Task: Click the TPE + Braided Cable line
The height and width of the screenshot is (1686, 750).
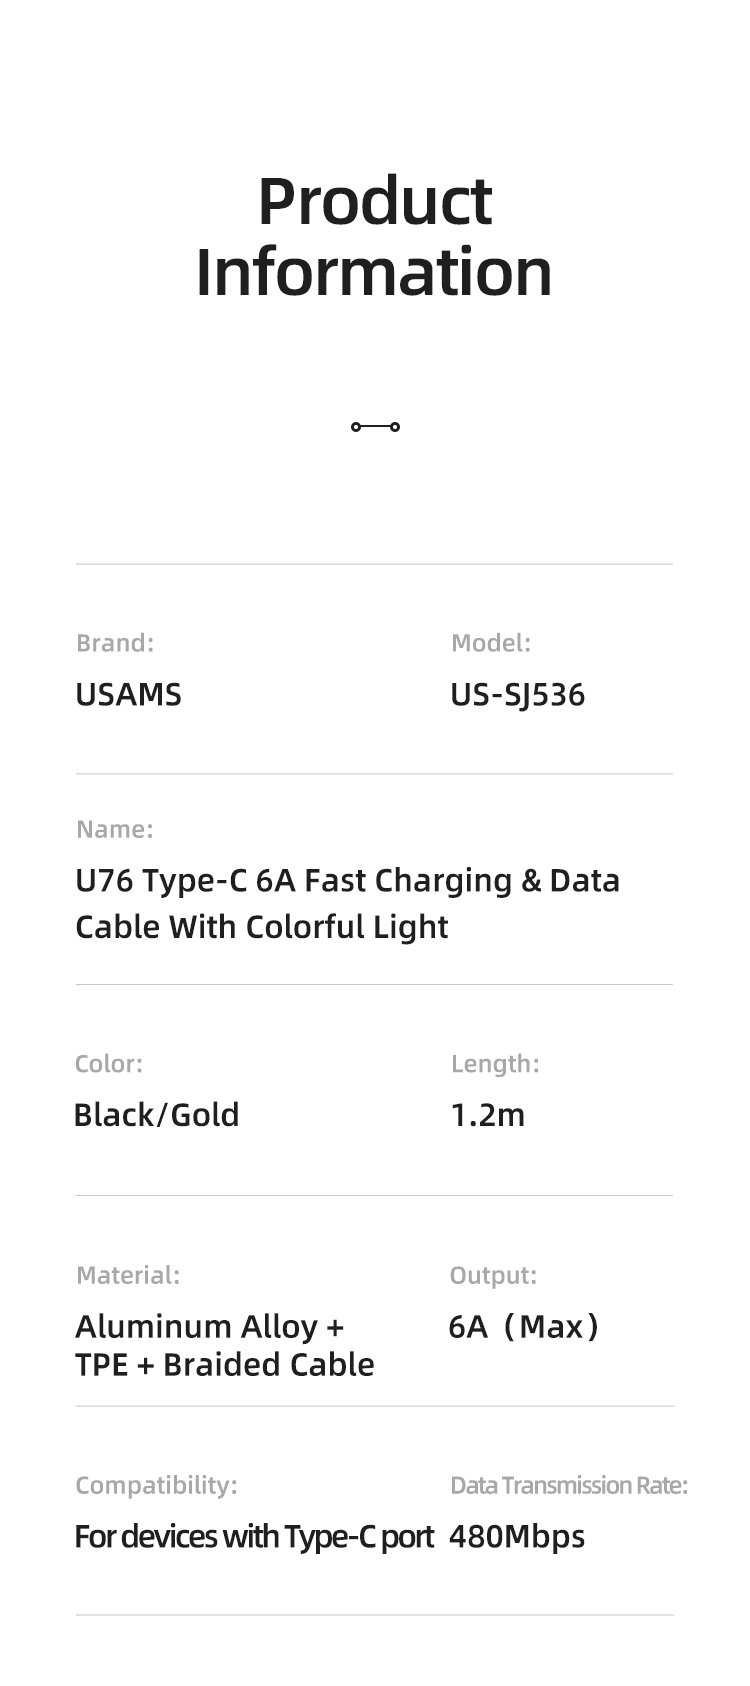Action: (x=225, y=1365)
